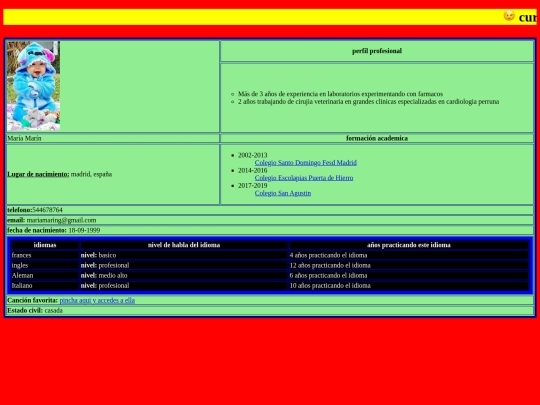This screenshot has width=540, height=405.
Task: Open Colegio Escolapias Puerta de Hierro link
Action: click(x=304, y=178)
